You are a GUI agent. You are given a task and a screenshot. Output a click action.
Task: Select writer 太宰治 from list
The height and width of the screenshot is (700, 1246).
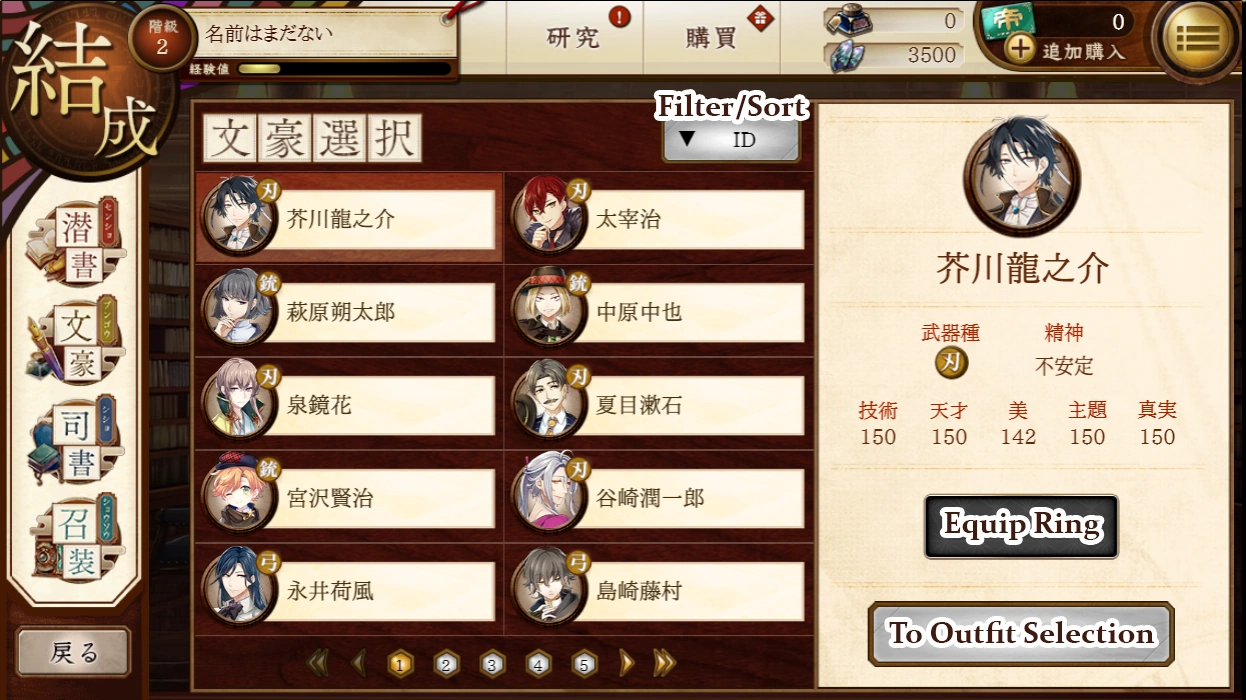tap(659, 219)
